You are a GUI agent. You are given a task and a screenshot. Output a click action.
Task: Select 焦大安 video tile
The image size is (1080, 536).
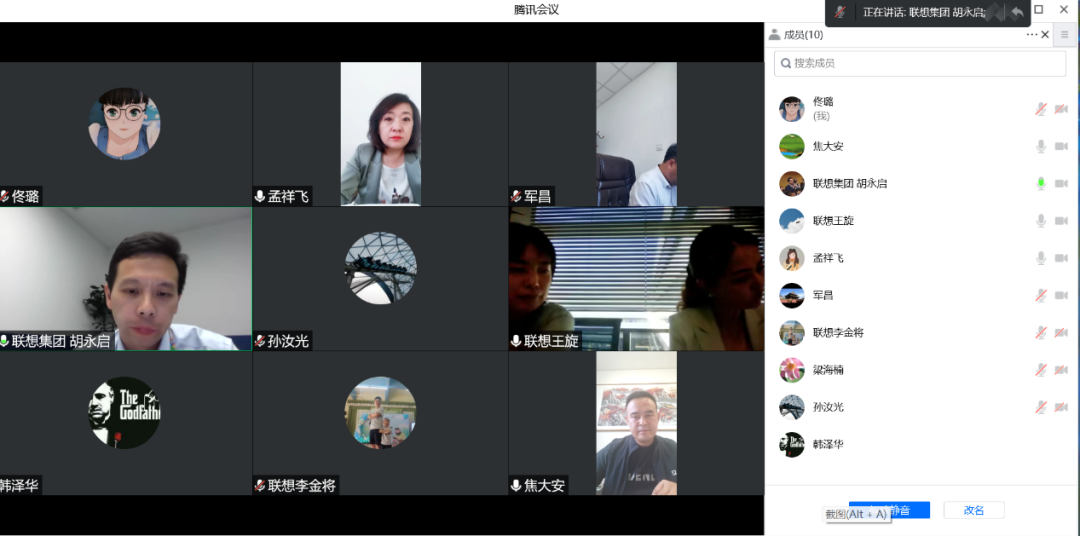pyautogui.click(x=636, y=423)
